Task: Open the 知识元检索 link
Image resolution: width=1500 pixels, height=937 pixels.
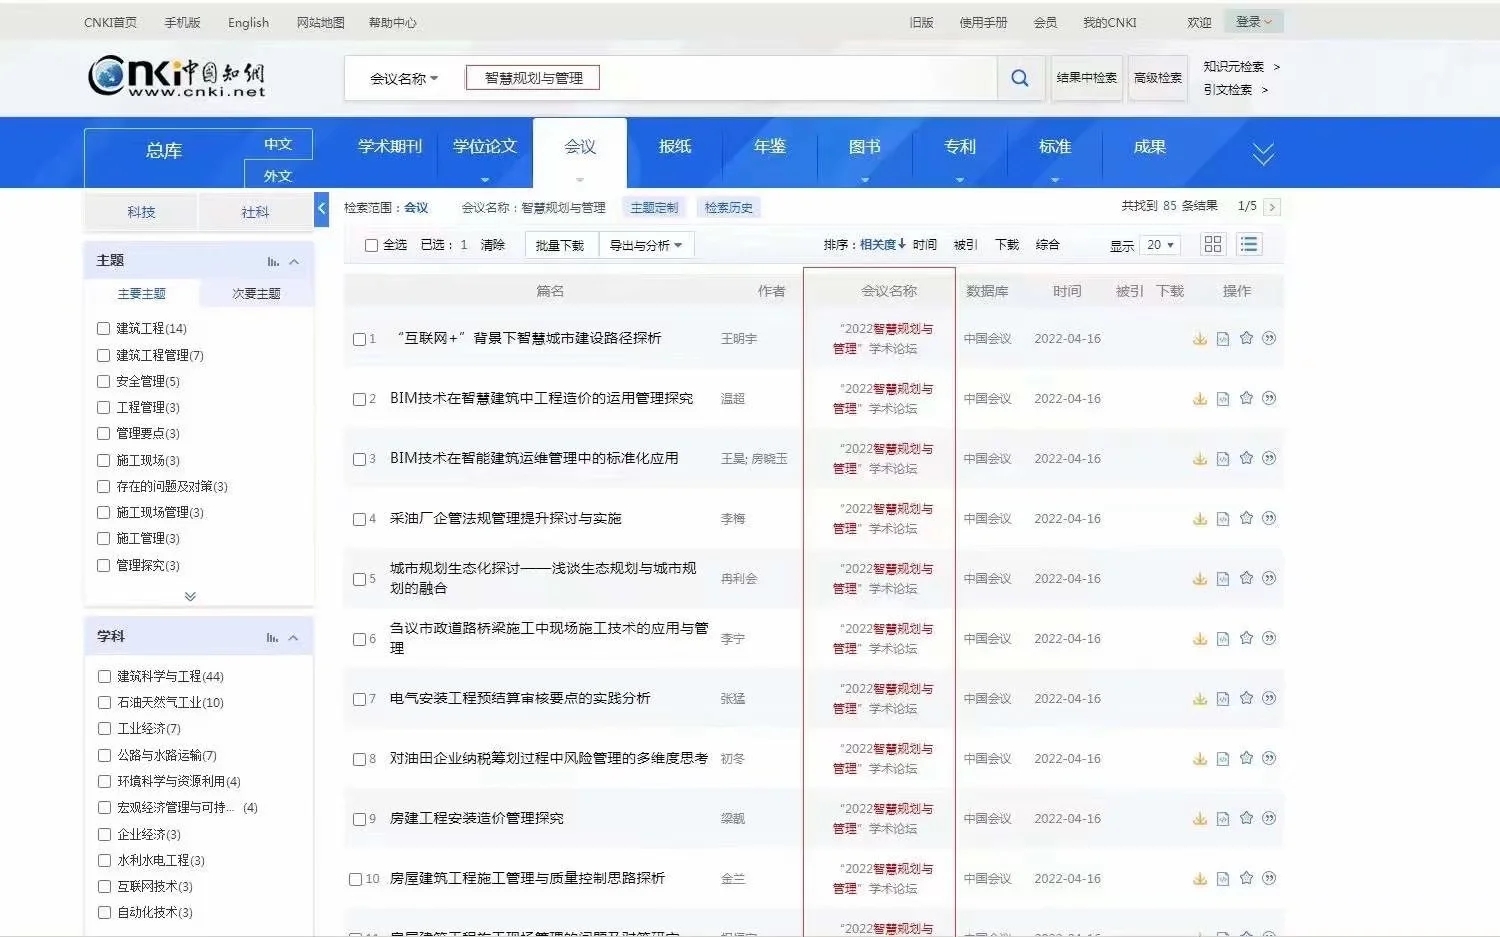Action: click(x=1234, y=66)
